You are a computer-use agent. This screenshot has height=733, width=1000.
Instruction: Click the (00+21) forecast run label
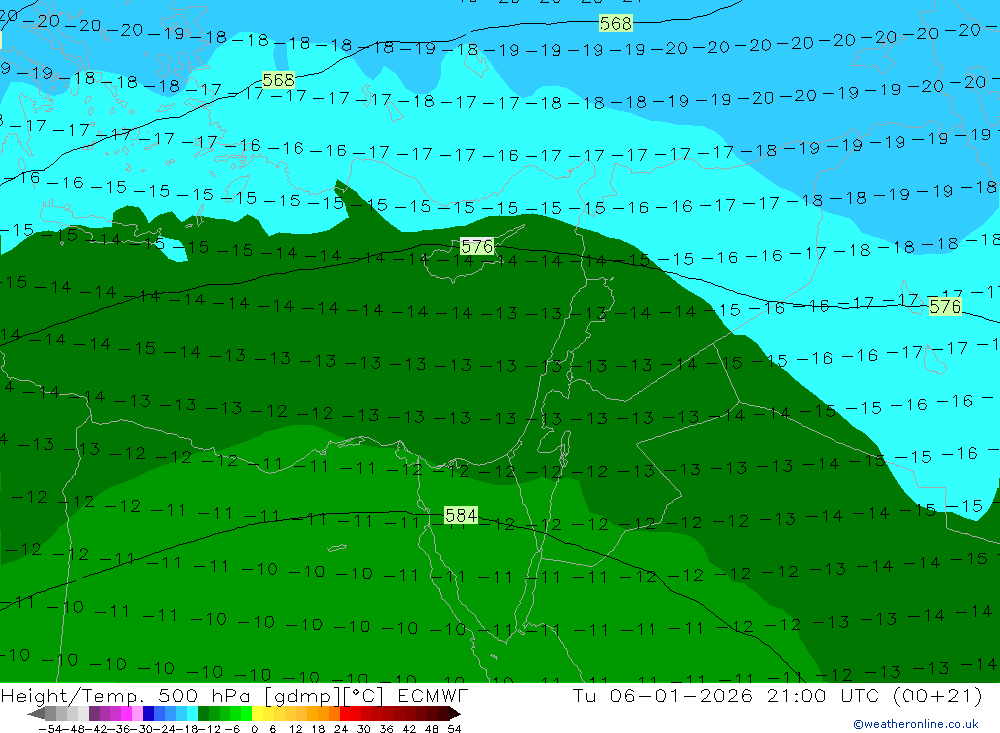pyautogui.click(x=938, y=695)
